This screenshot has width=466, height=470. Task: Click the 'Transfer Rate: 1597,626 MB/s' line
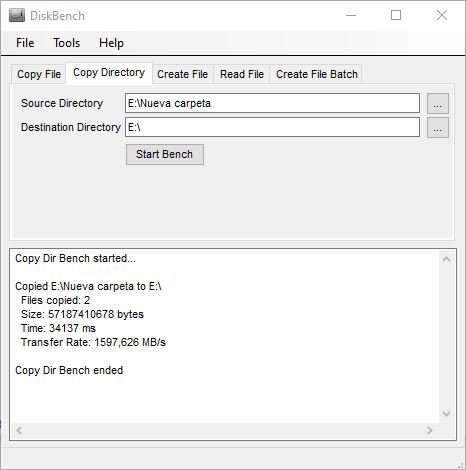tap(93, 342)
